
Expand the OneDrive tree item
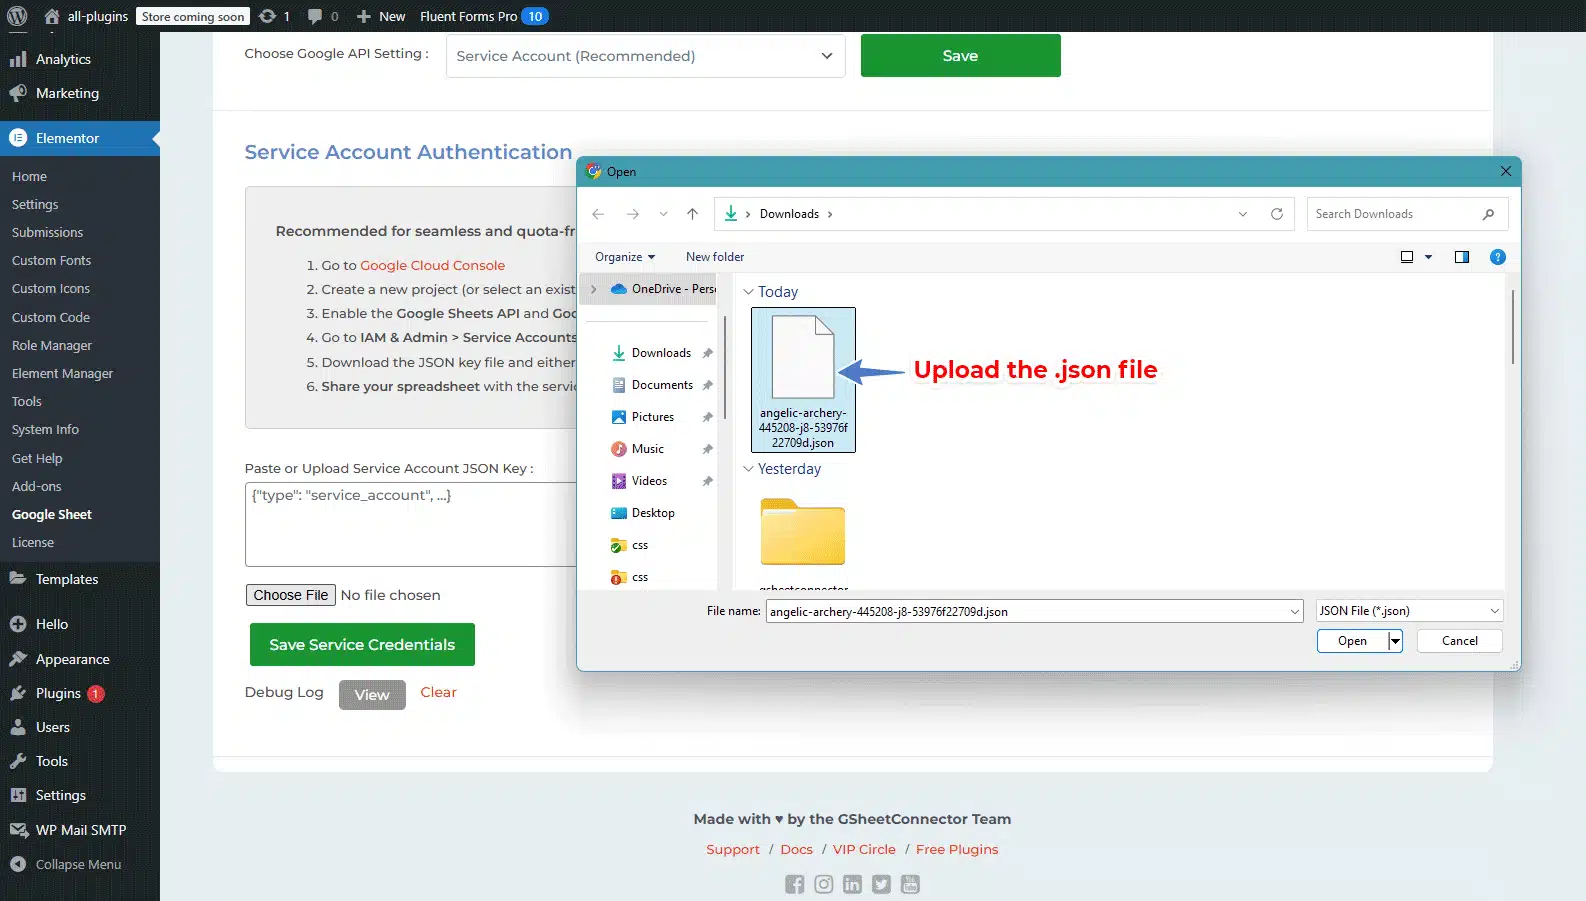coord(594,289)
